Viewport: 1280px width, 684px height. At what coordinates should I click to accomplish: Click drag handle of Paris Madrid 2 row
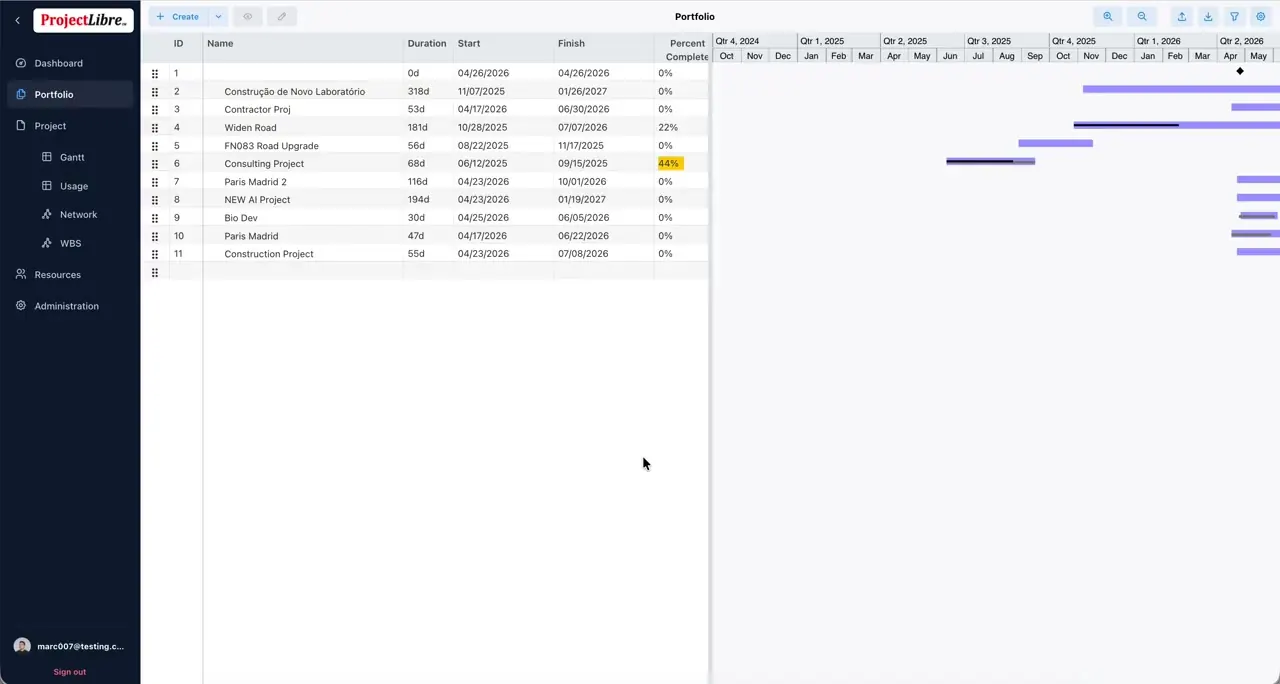(x=155, y=182)
